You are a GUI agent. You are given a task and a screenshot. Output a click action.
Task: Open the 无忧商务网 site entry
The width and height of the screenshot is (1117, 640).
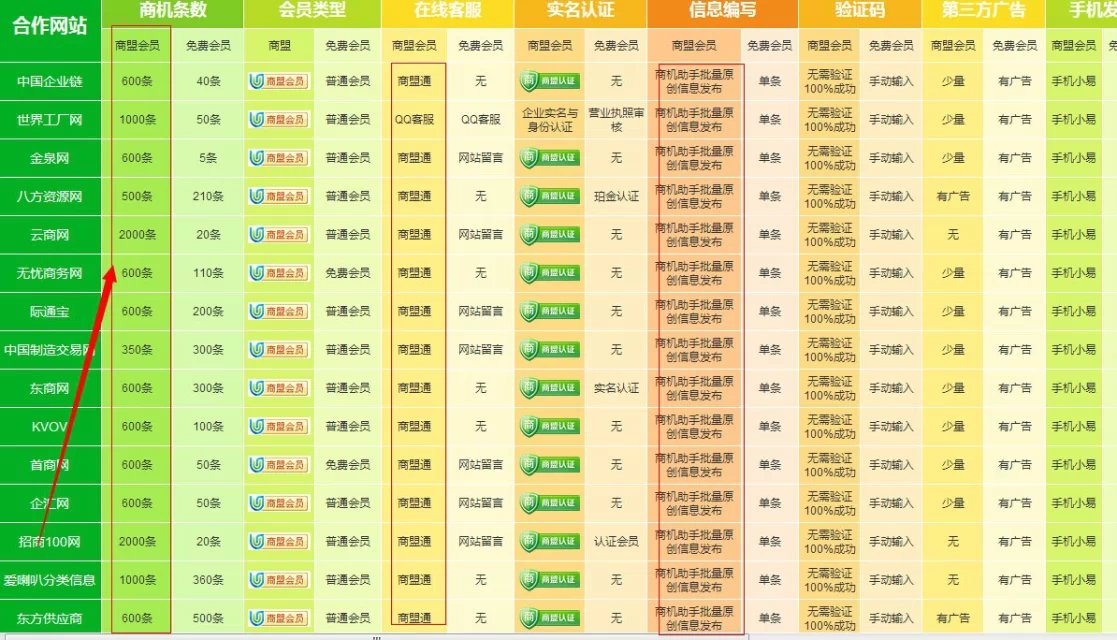pyautogui.click(x=50, y=273)
